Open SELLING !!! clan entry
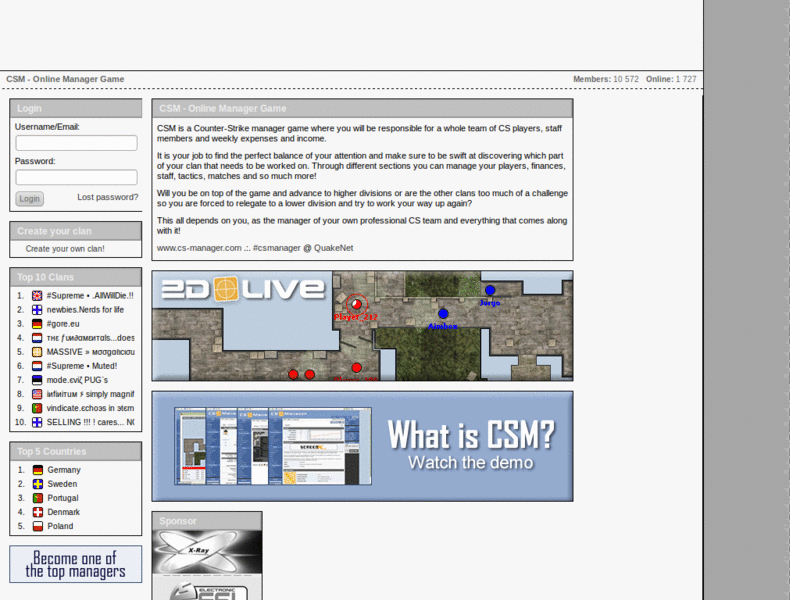The width and height of the screenshot is (800, 600). [x=90, y=422]
